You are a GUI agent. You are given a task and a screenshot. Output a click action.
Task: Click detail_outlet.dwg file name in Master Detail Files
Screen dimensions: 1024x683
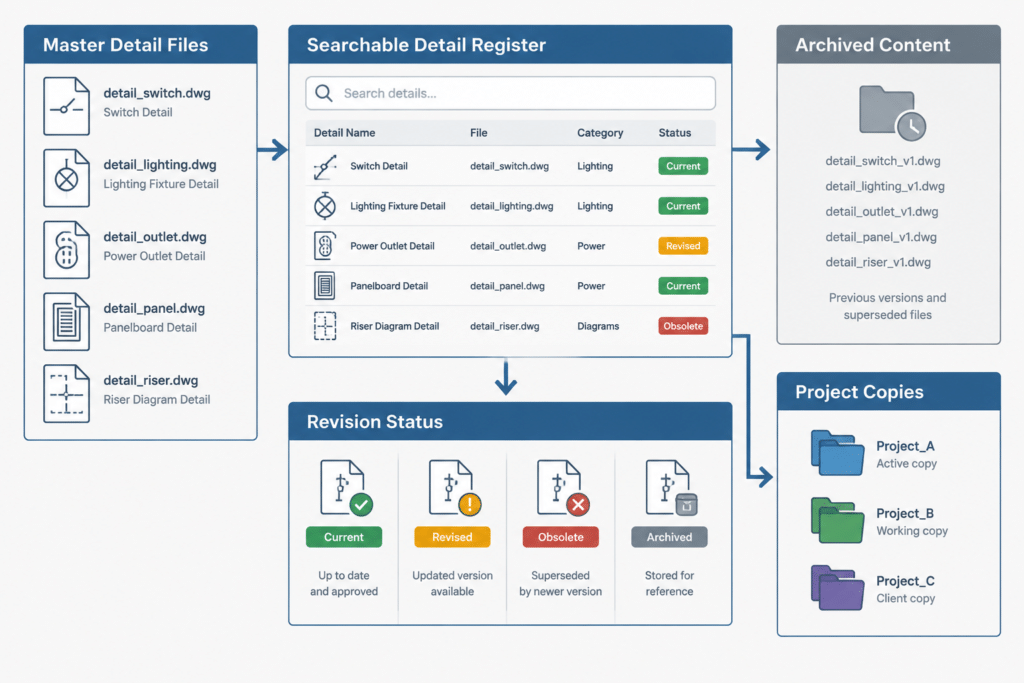(155, 236)
